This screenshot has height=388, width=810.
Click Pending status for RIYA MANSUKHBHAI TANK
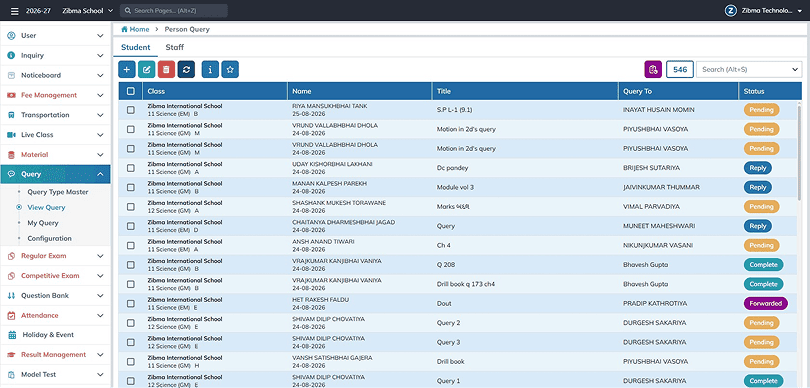click(x=761, y=110)
